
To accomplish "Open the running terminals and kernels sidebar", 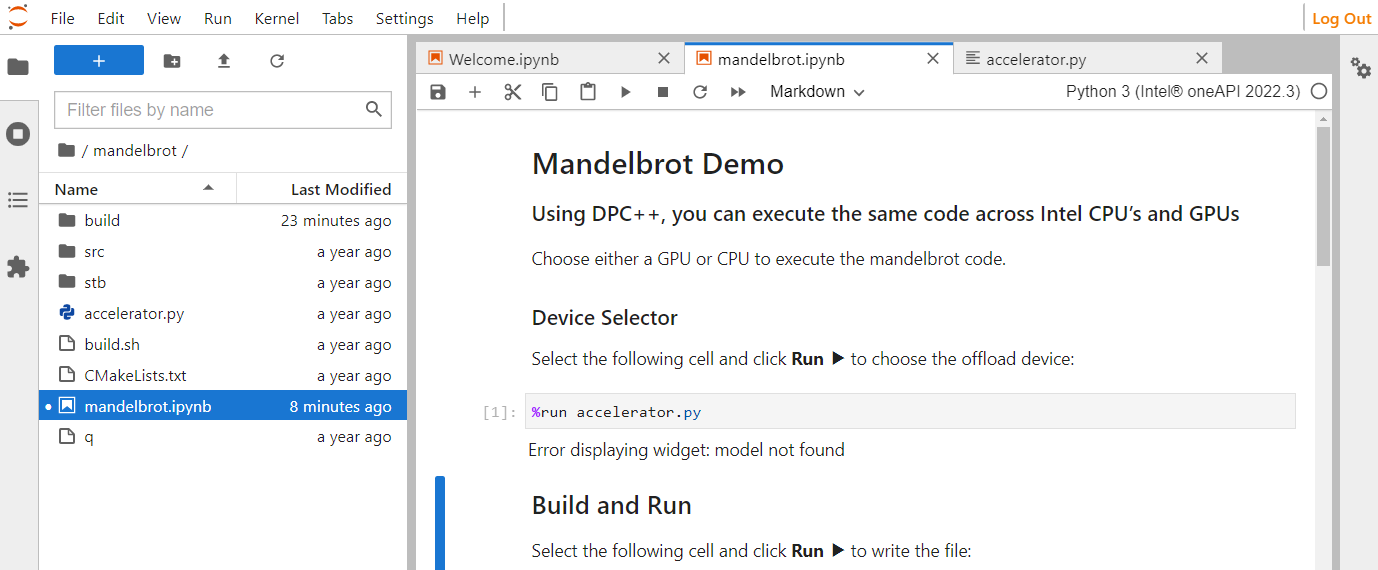I will coord(18,134).
